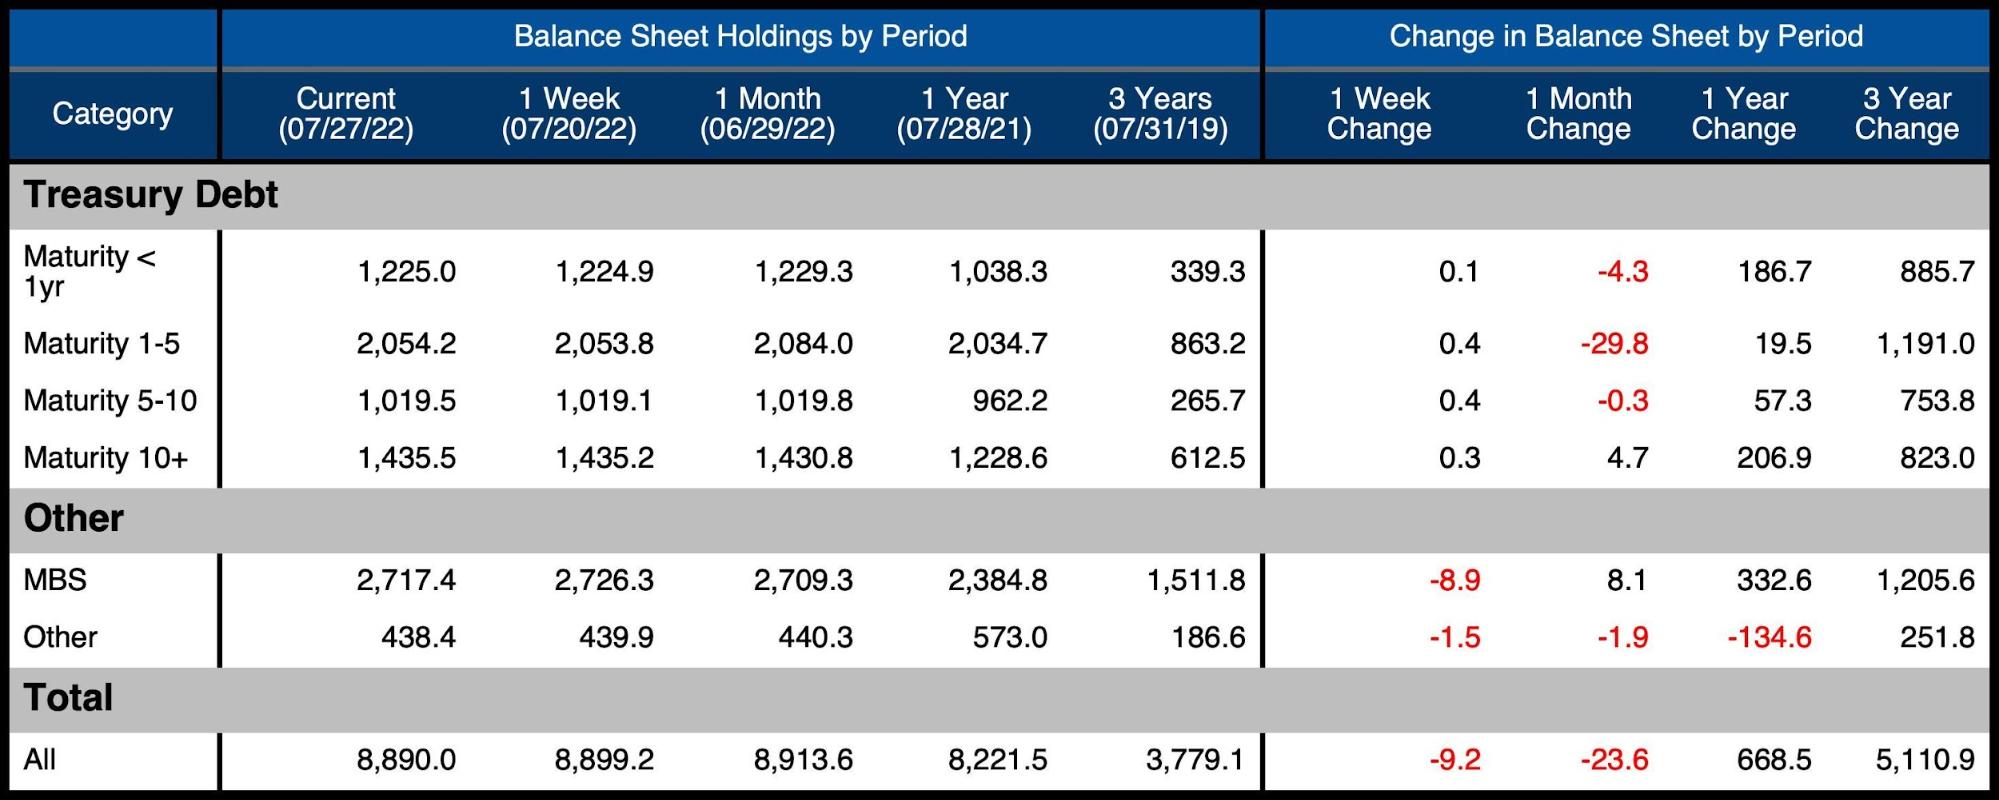Viewport: 1999px width, 800px height.
Task: Click the All current total 8,890.0
Action: (406, 760)
